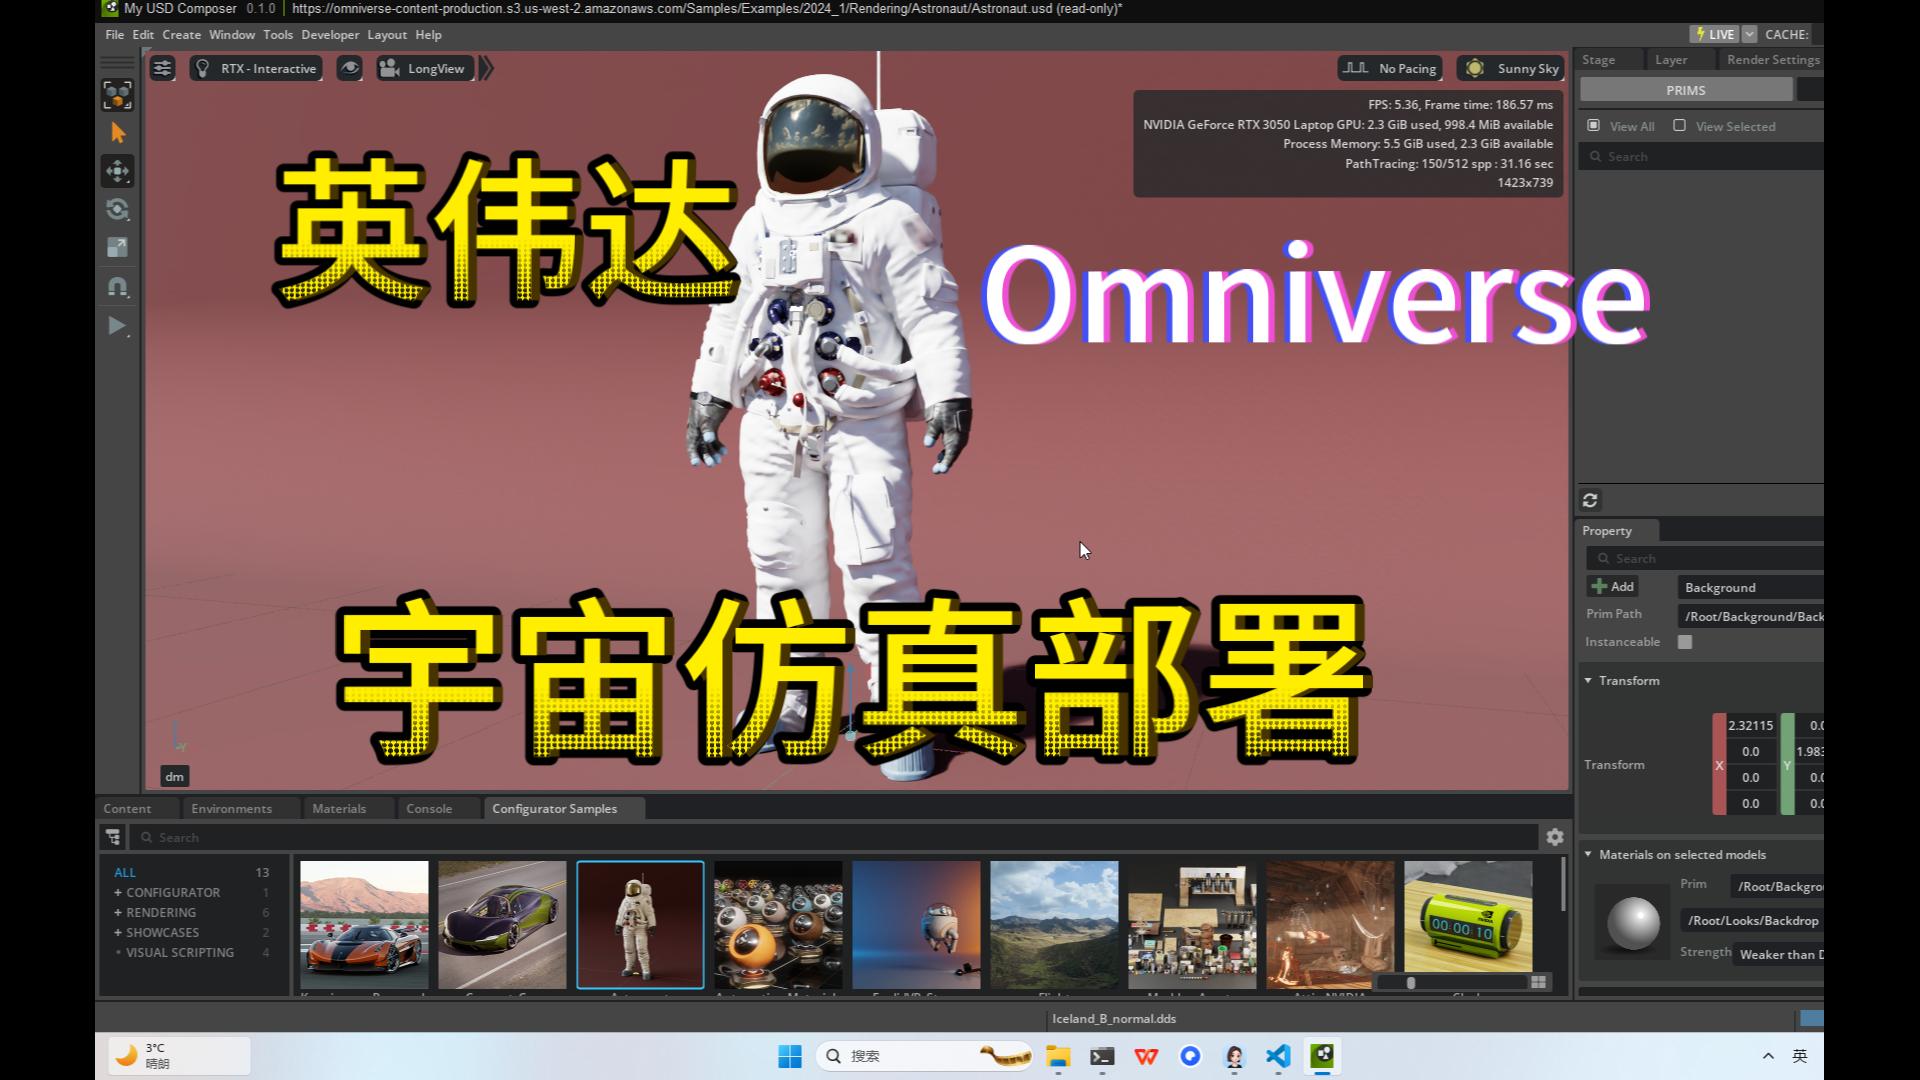This screenshot has height=1080, width=1920.
Task: Toggle viewport eye visibility menu
Action: [349, 68]
